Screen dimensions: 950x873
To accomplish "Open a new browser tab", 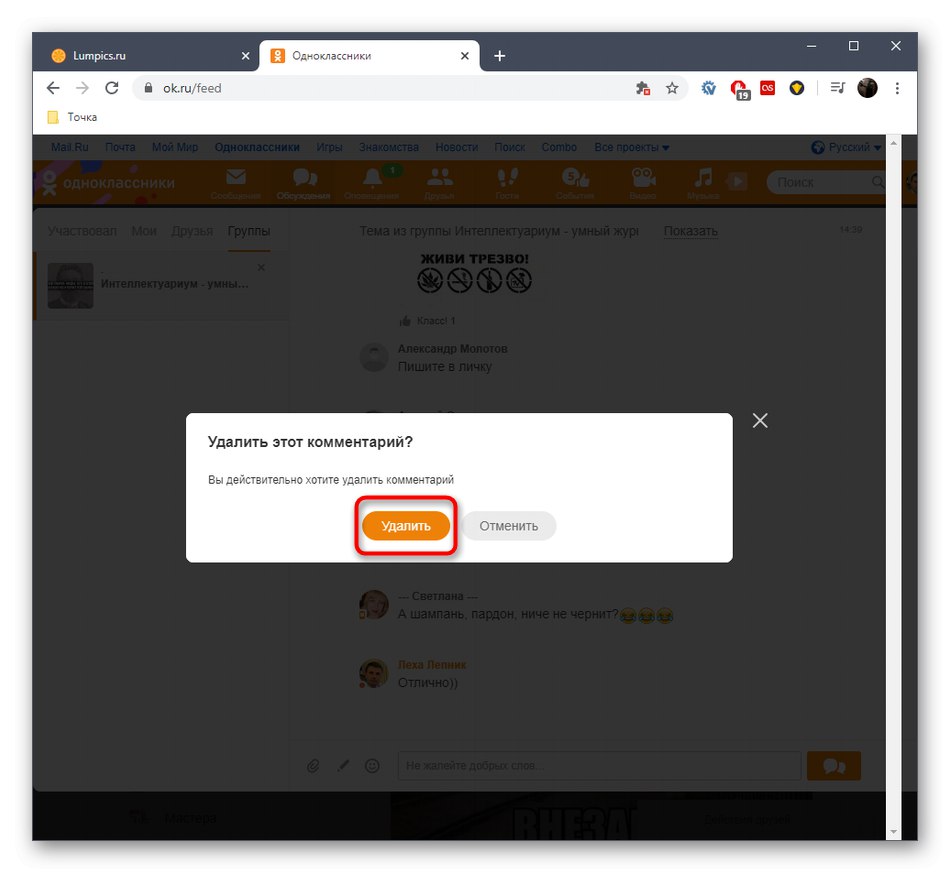I will coord(499,56).
